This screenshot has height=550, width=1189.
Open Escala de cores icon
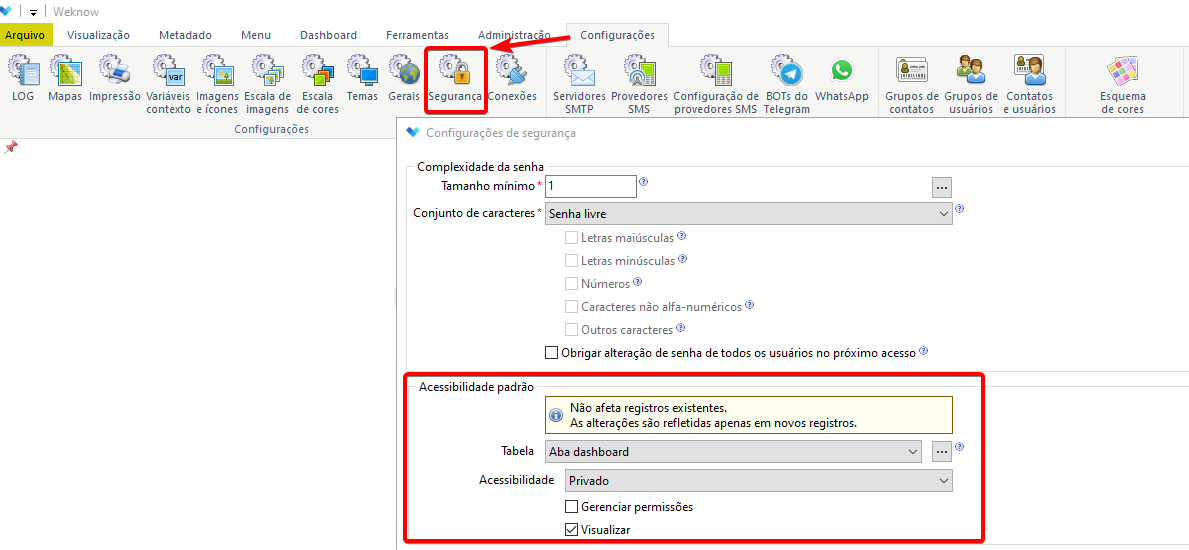(318, 84)
